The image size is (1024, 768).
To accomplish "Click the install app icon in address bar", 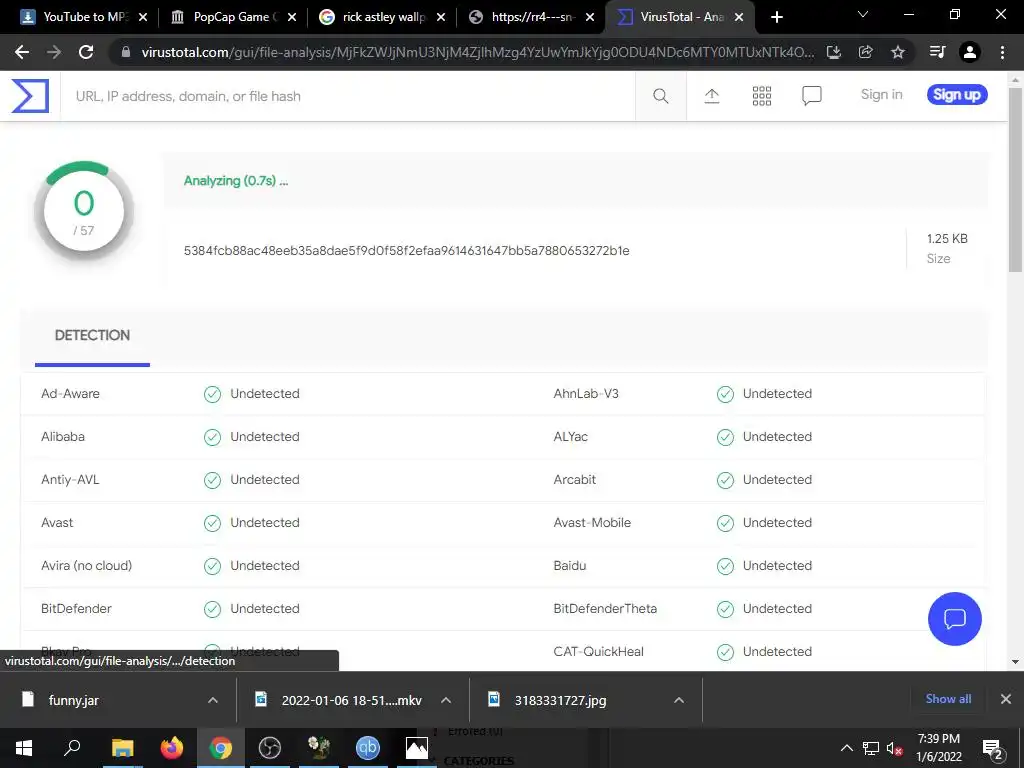I will tap(833, 52).
